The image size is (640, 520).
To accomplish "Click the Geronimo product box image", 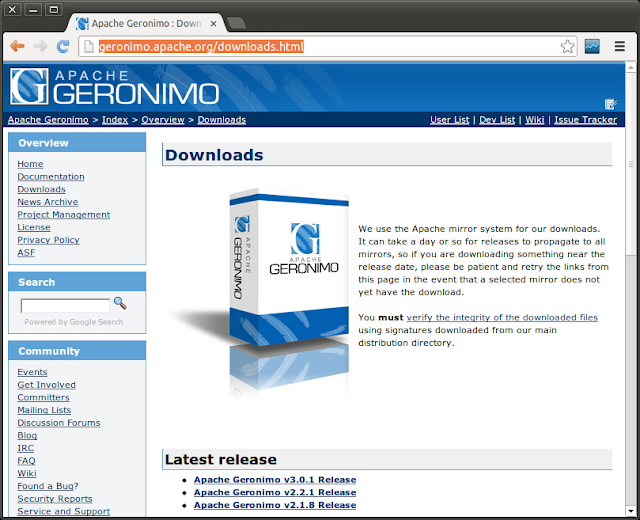I will [x=289, y=267].
